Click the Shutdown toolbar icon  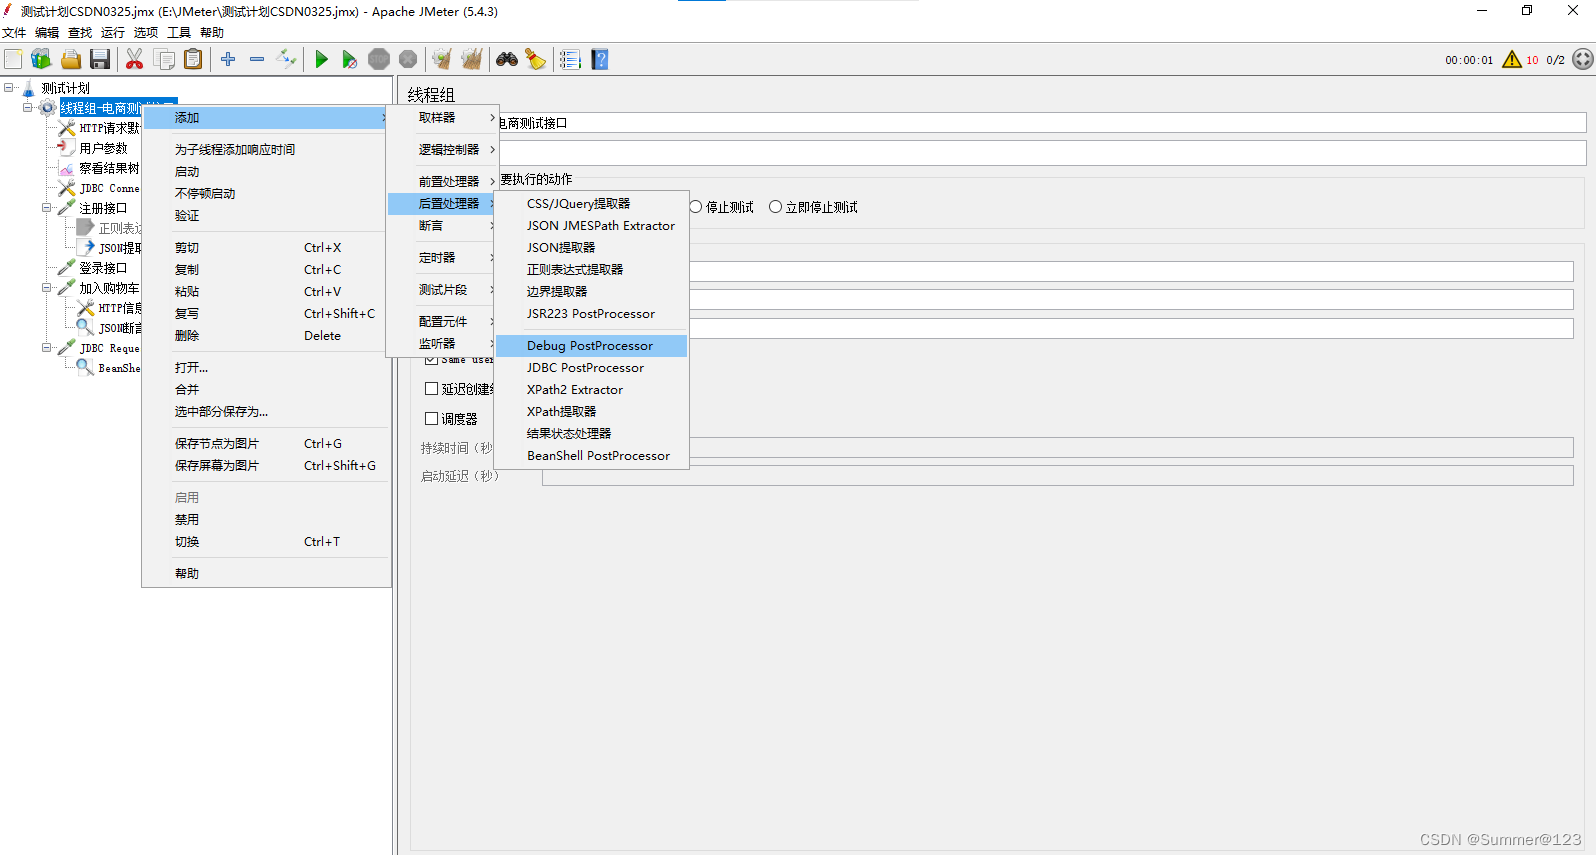pos(408,59)
